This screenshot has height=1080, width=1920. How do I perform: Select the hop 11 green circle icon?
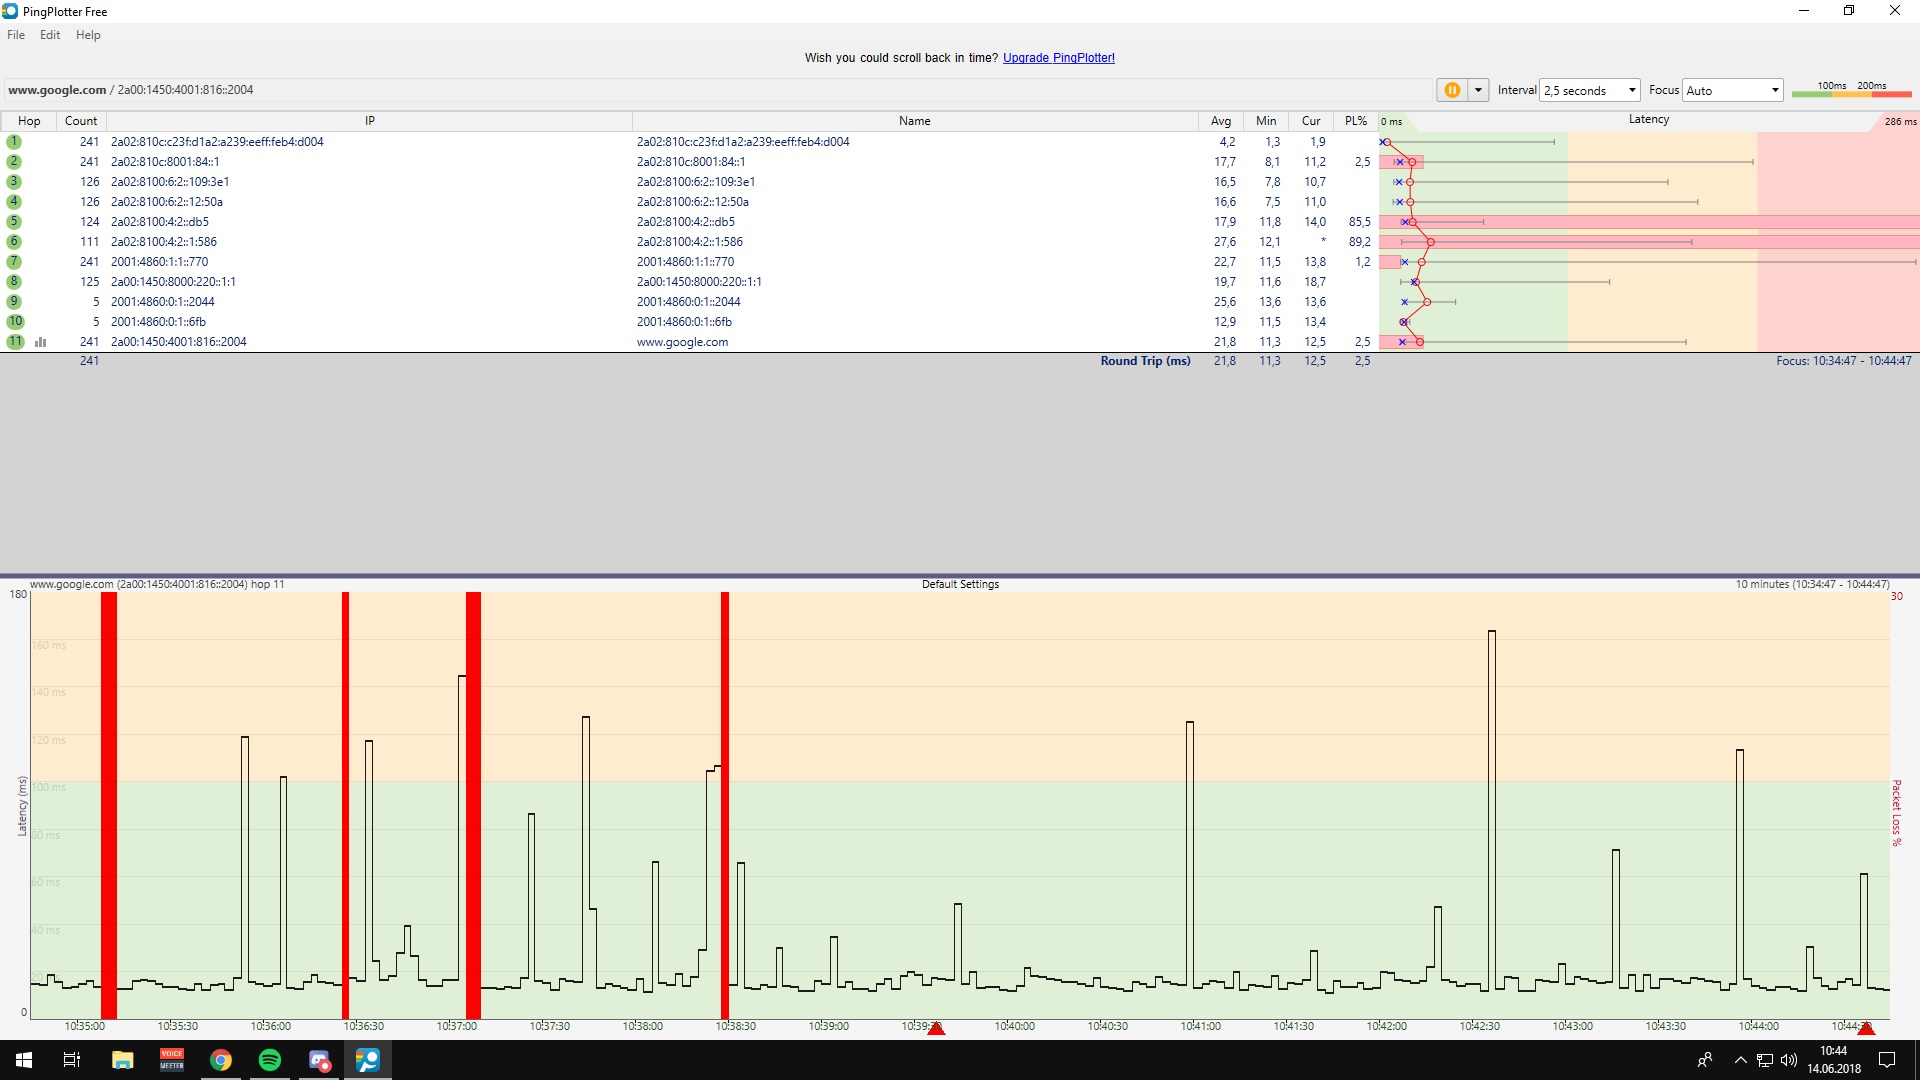[15, 342]
